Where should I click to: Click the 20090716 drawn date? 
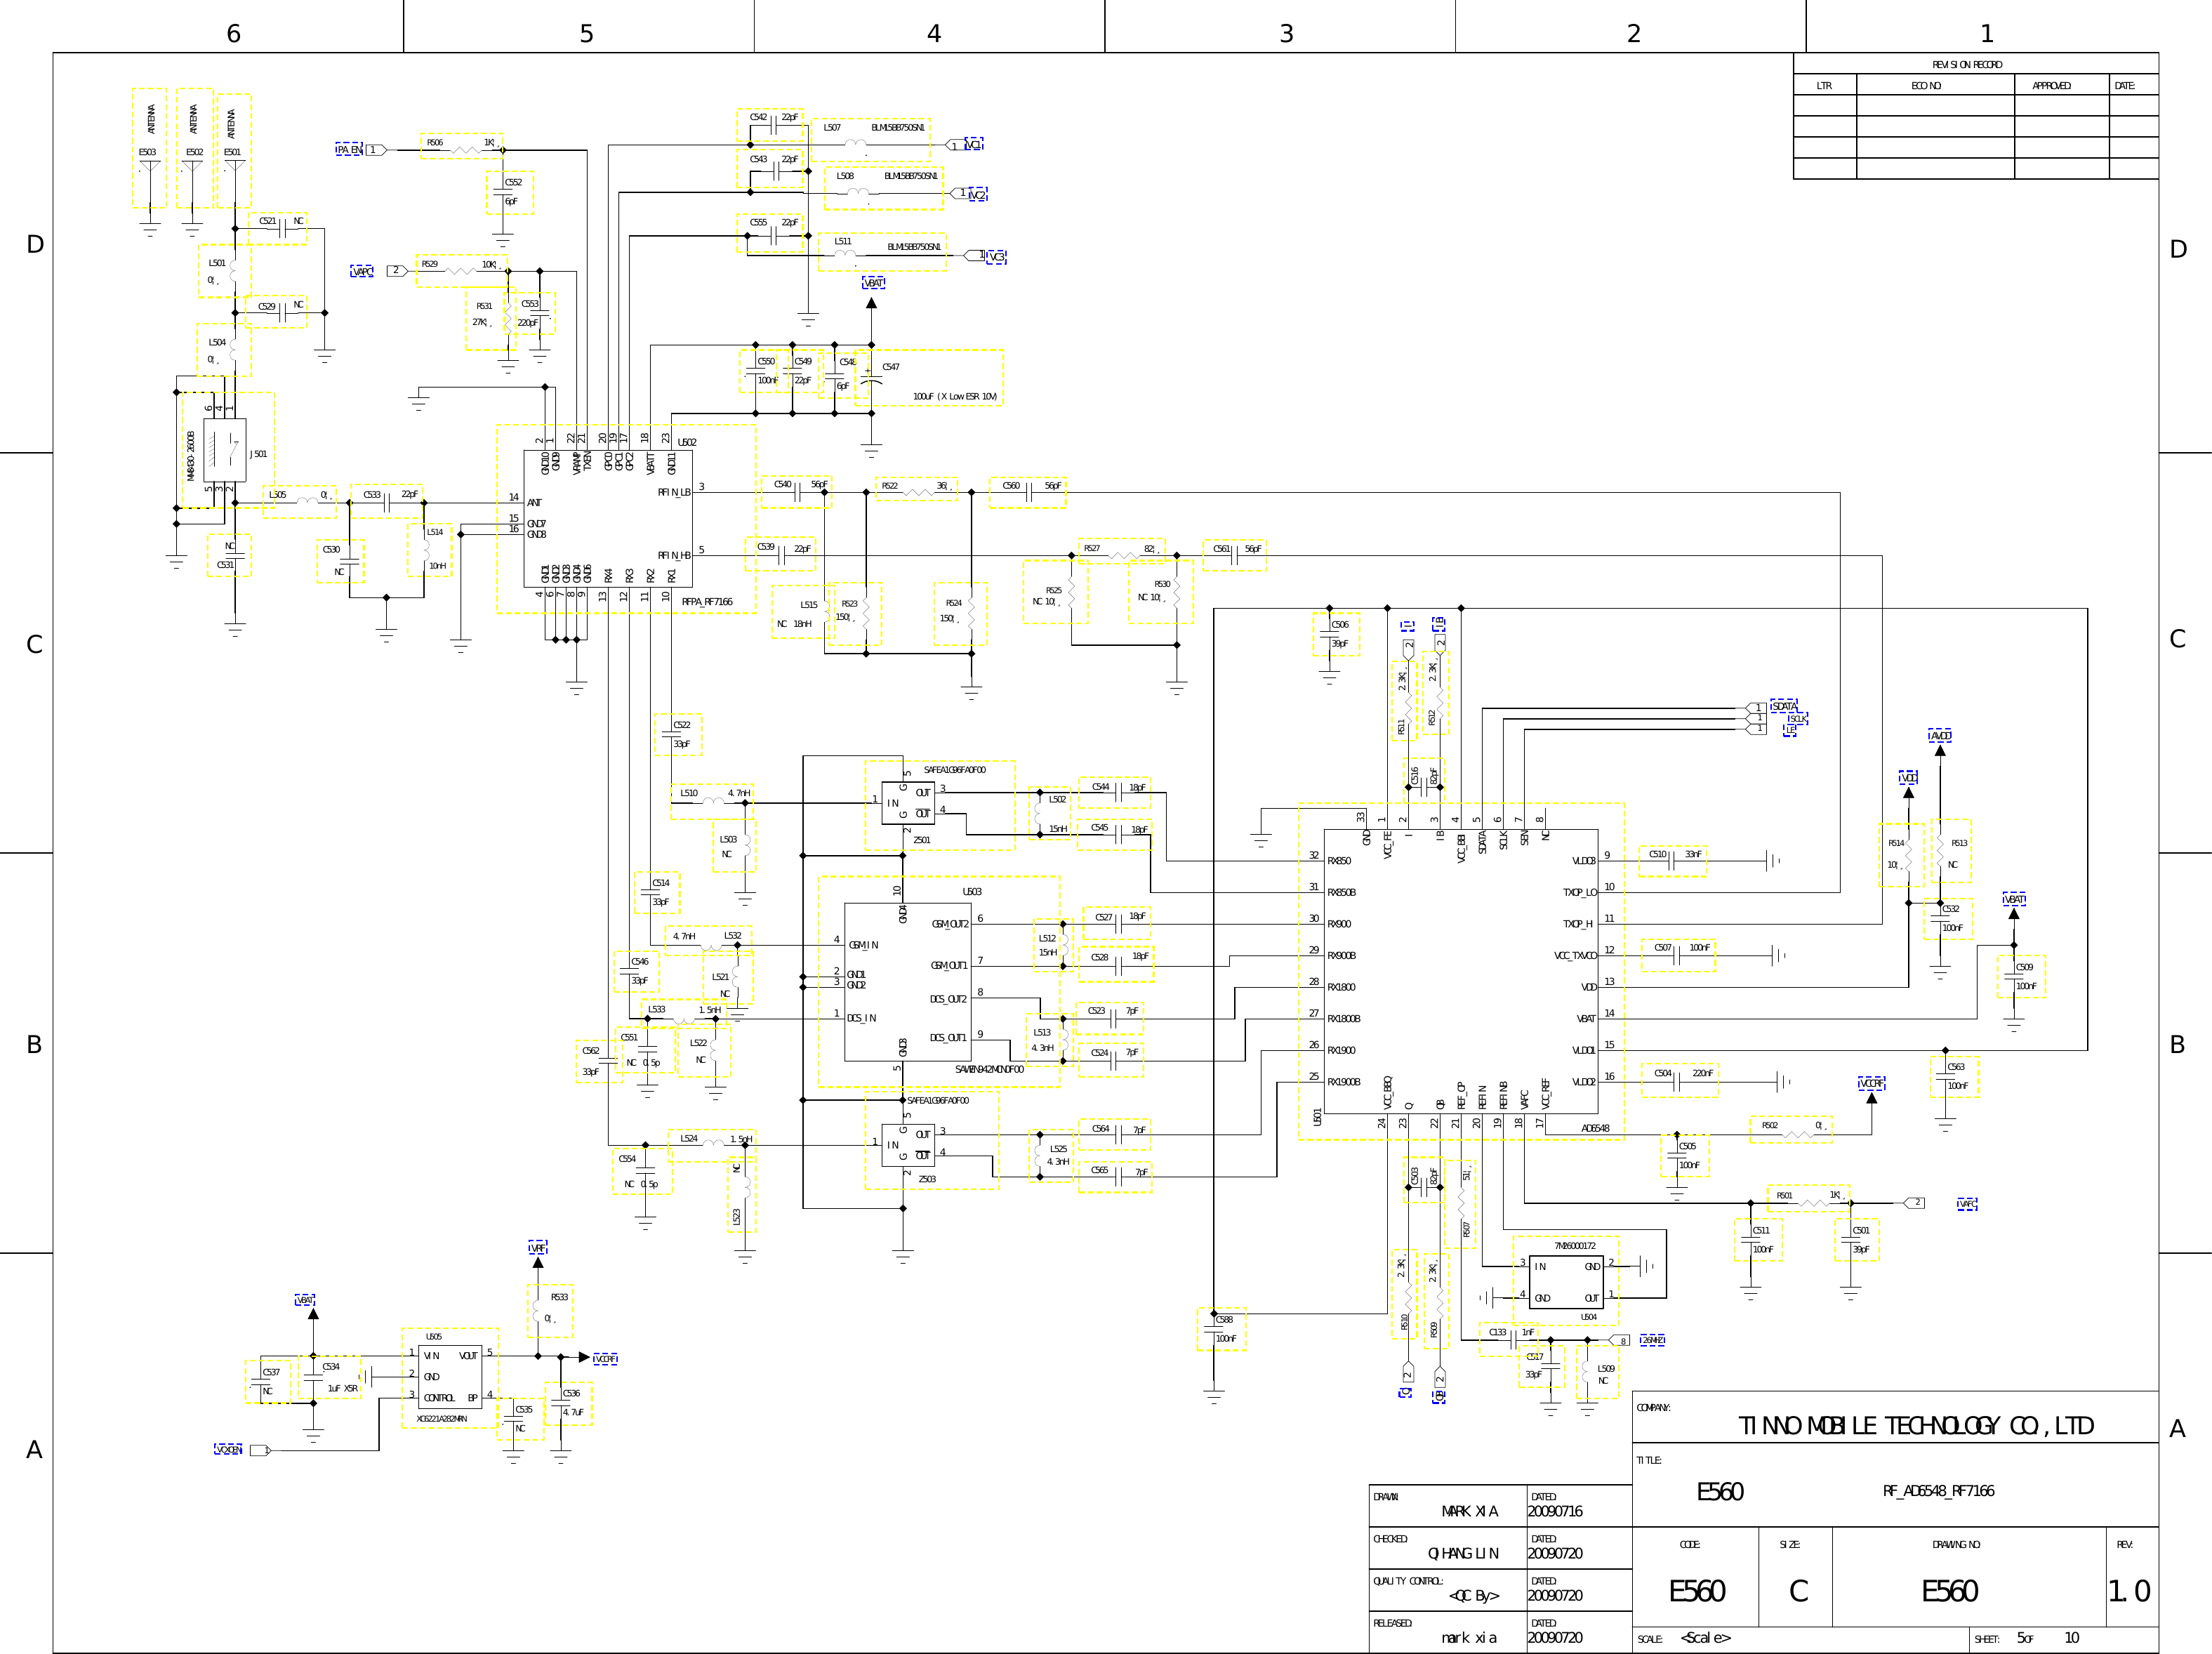[1555, 1512]
